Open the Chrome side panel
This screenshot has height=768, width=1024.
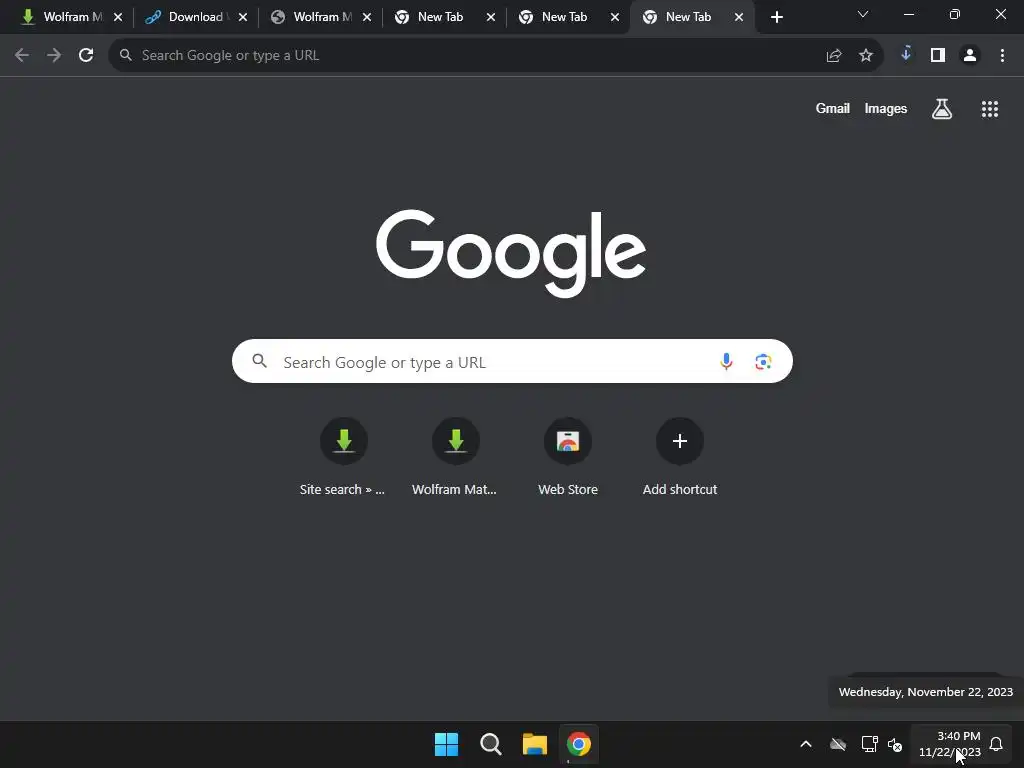938,56
